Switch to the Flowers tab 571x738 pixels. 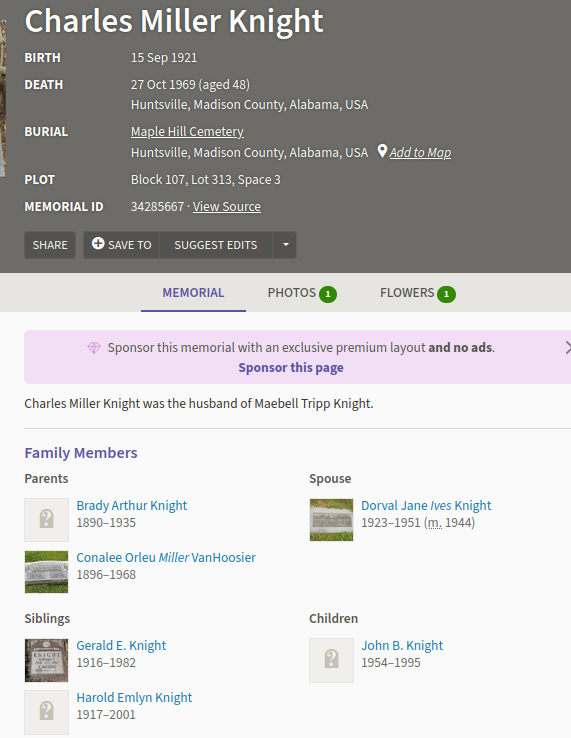coord(418,293)
